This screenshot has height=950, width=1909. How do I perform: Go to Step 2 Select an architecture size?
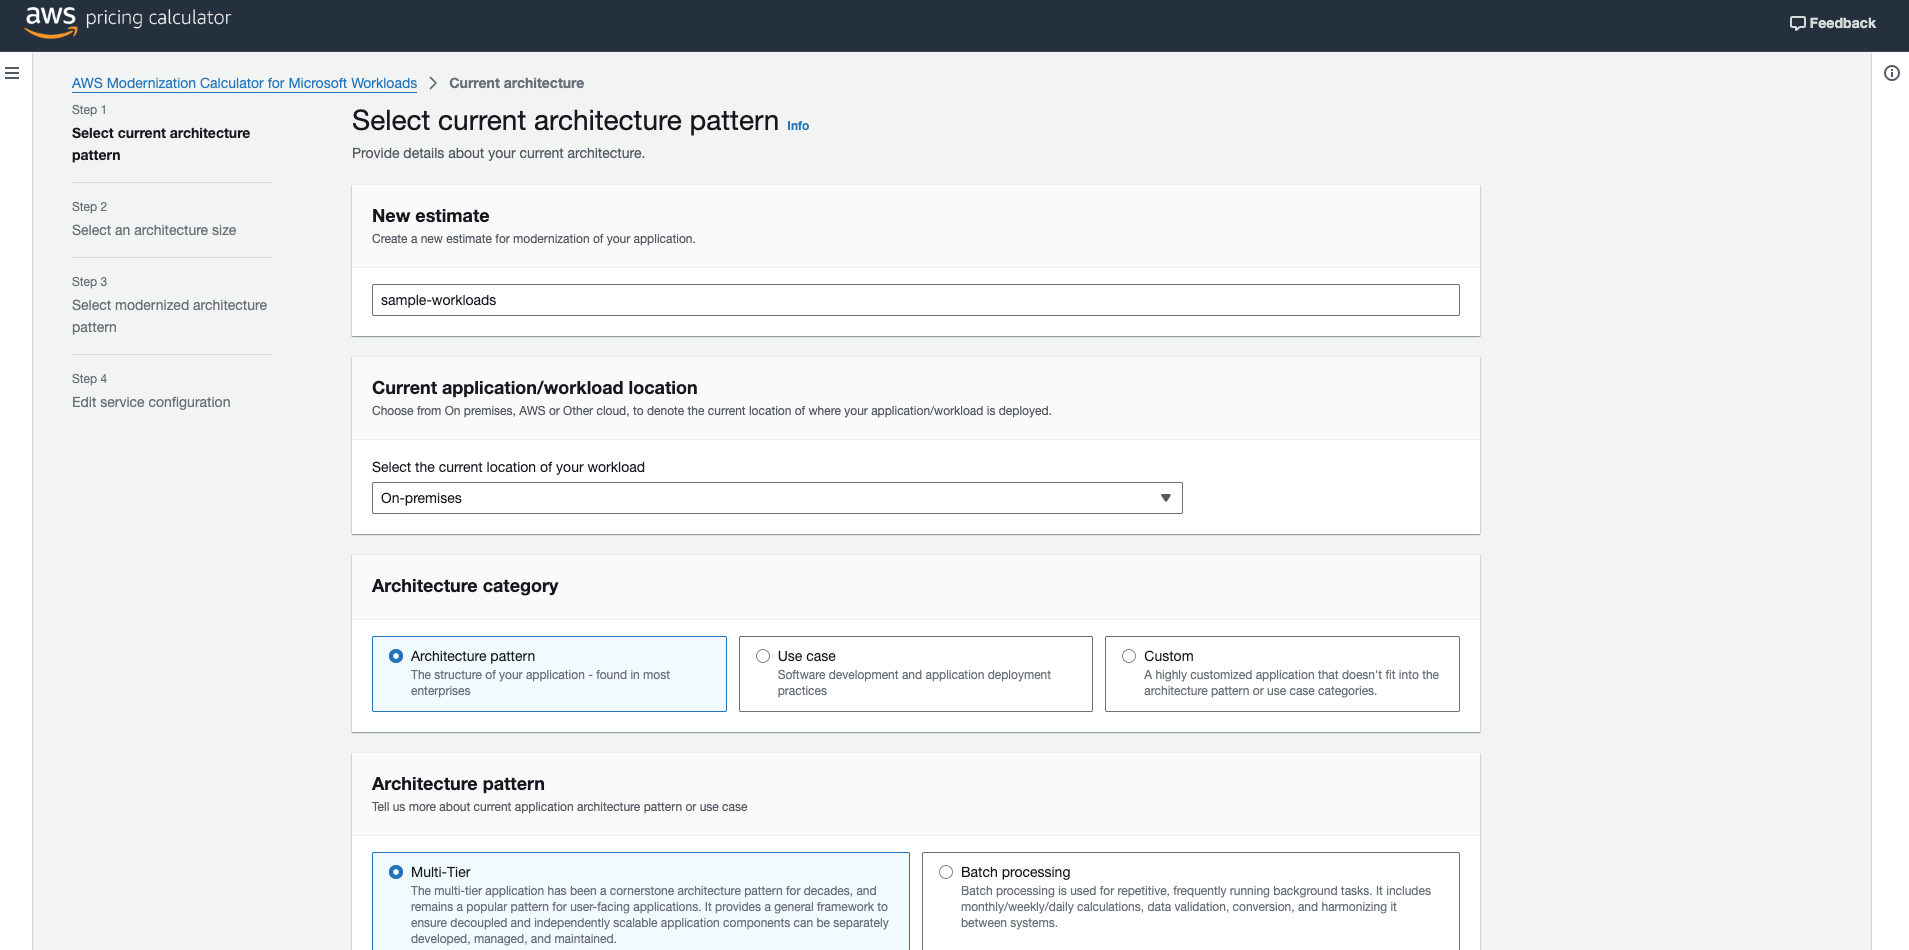tap(154, 230)
